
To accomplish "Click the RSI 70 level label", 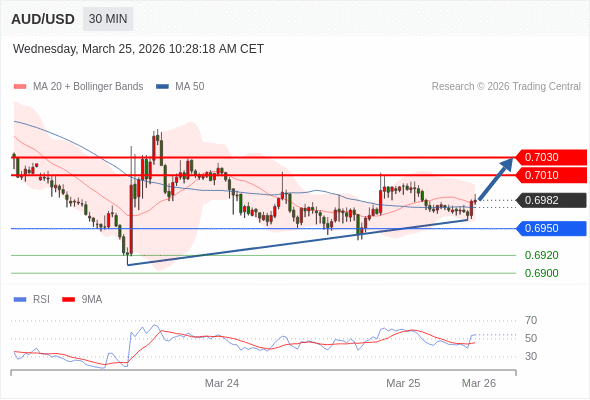I will 531,321.
